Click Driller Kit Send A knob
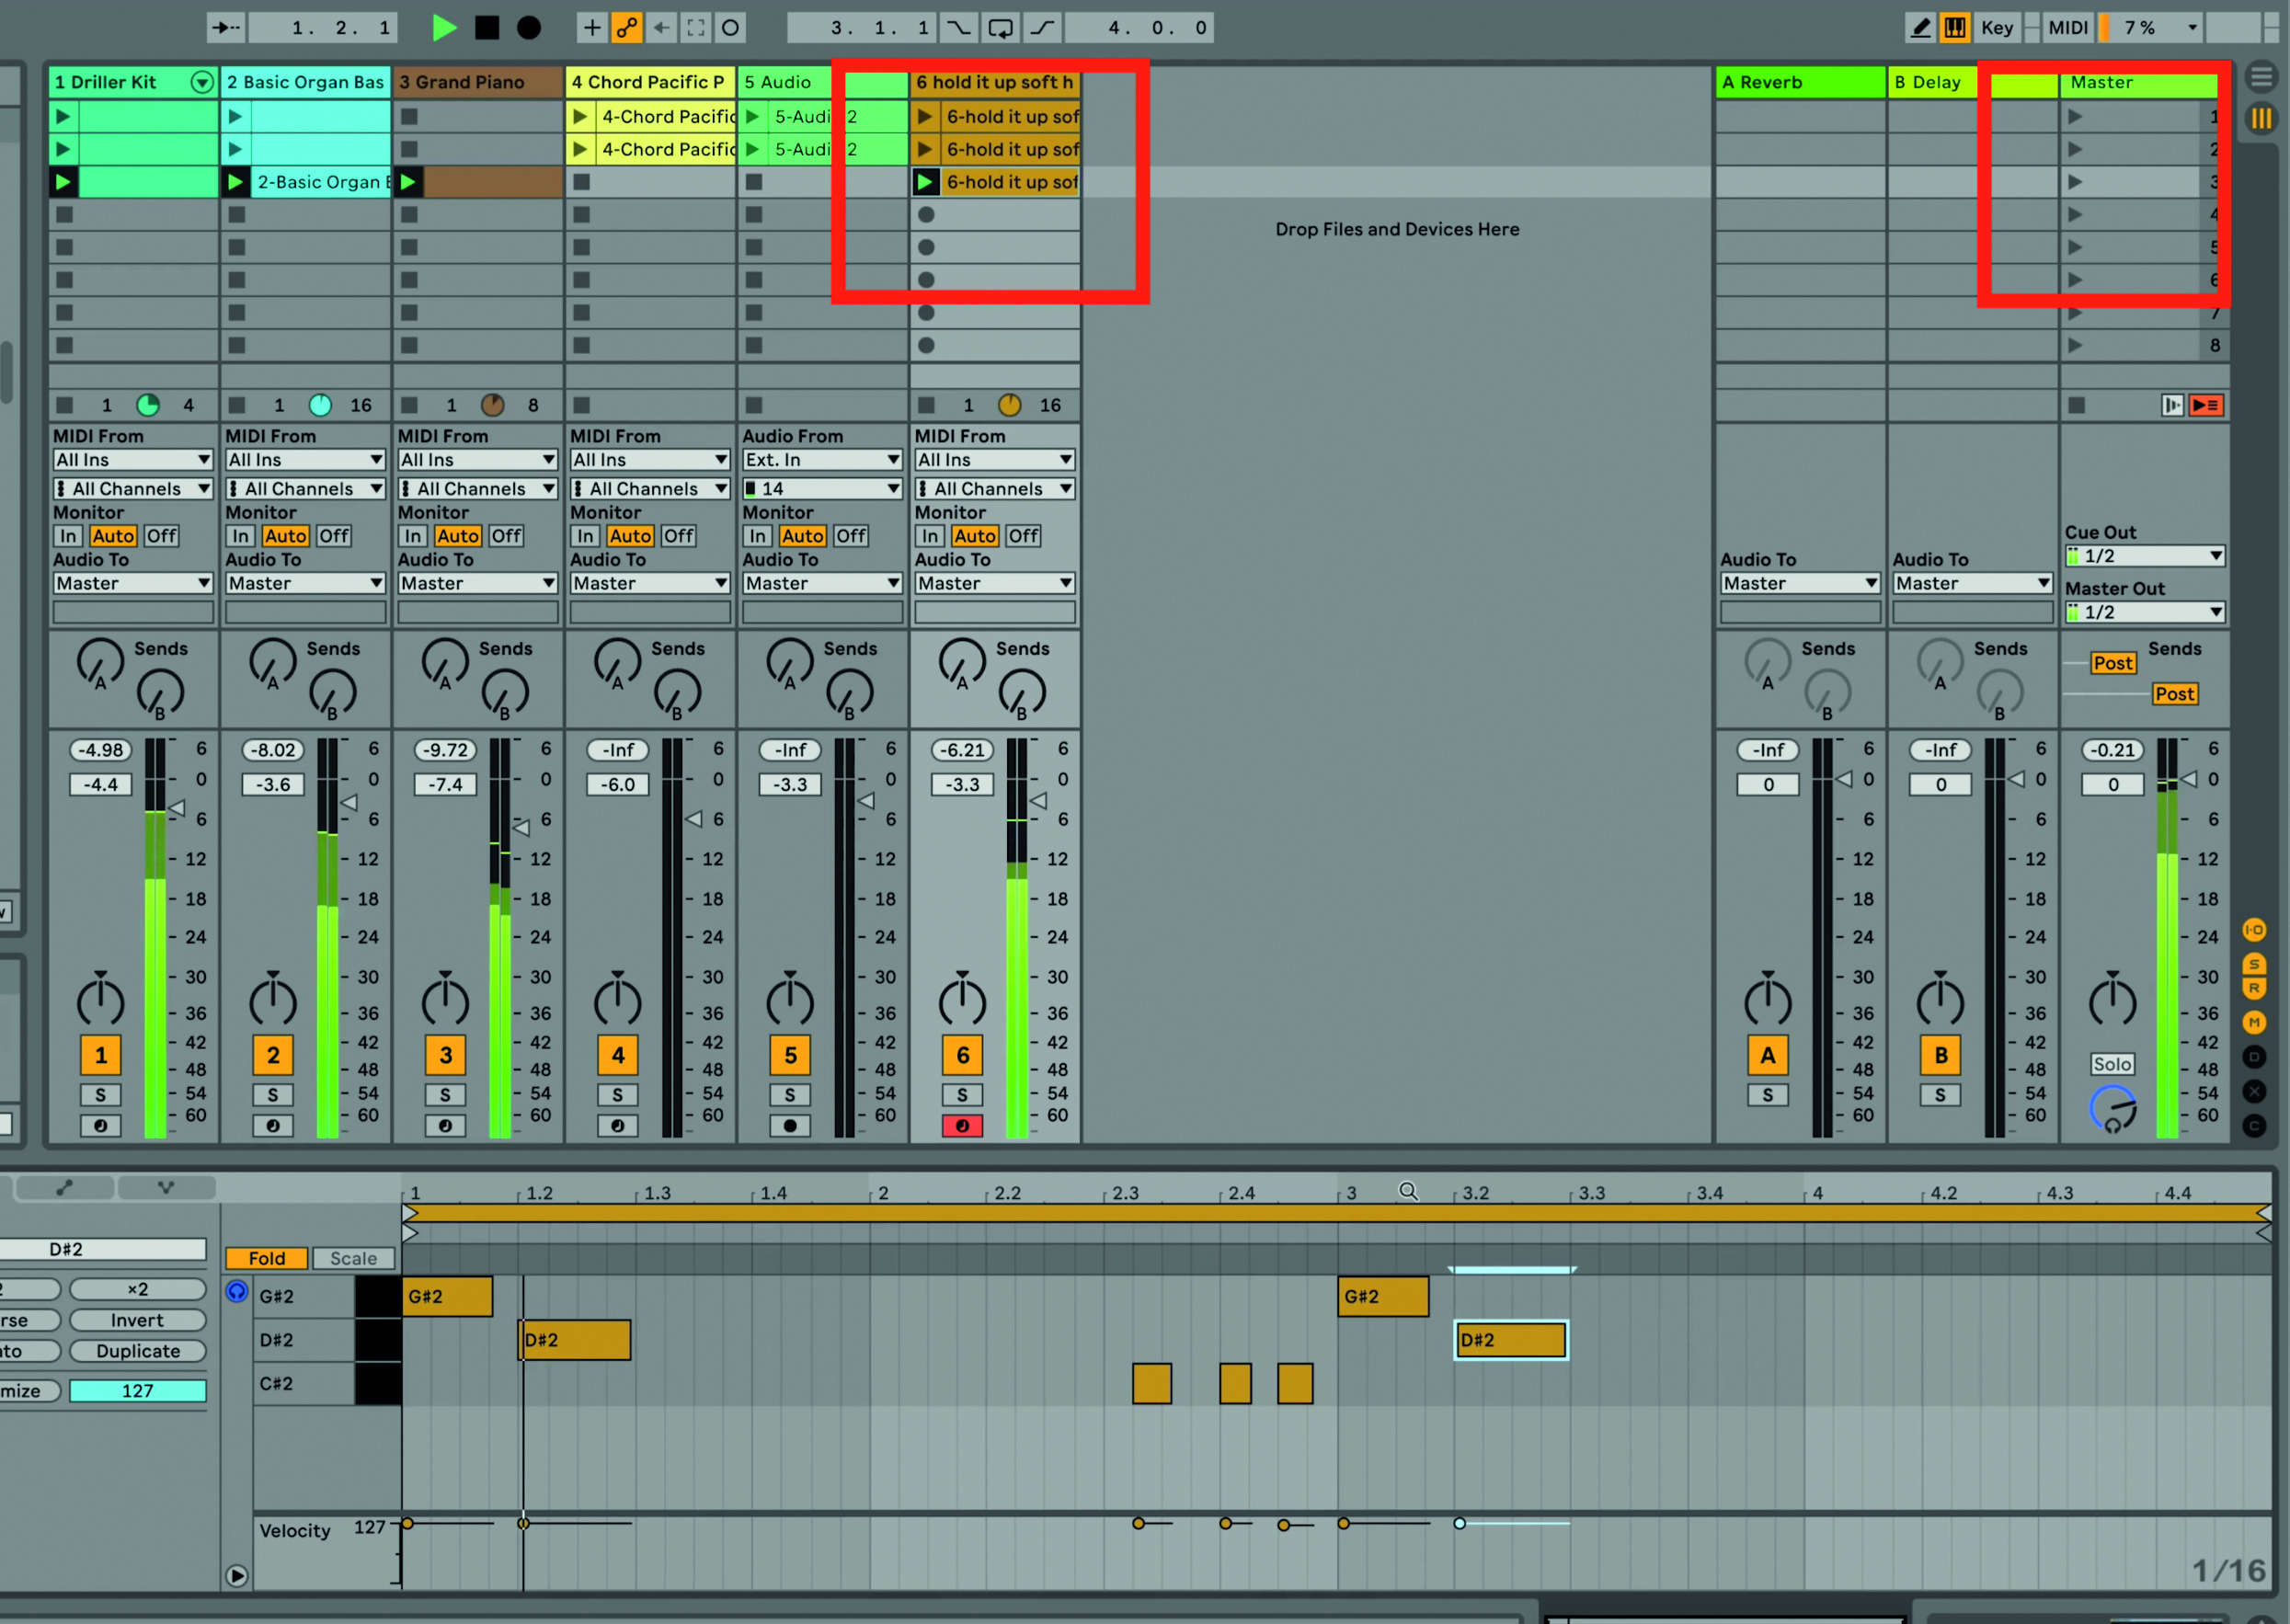Viewport: 2290px width, 1624px height. (x=100, y=664)
